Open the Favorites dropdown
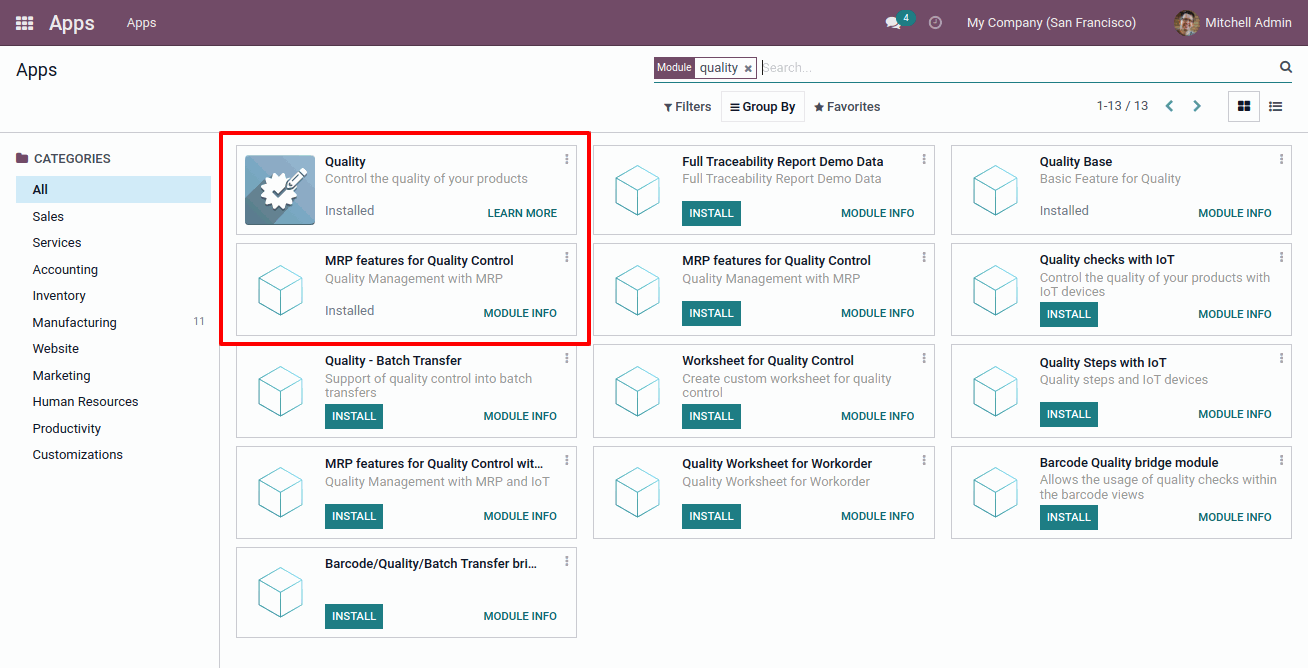This screenshot has height=668, width=1308. click(847, 107)
